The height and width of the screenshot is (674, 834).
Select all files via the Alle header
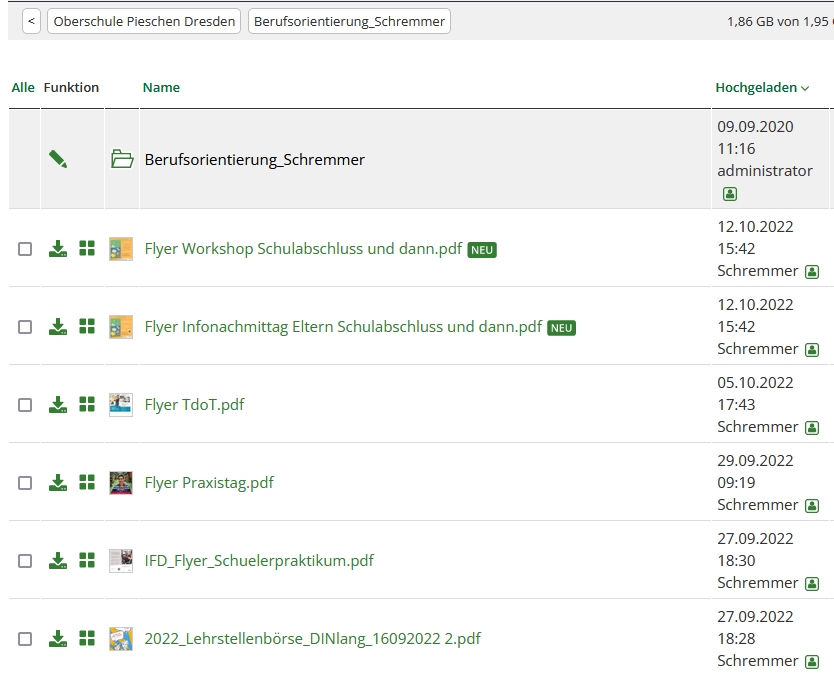(23, 88)
